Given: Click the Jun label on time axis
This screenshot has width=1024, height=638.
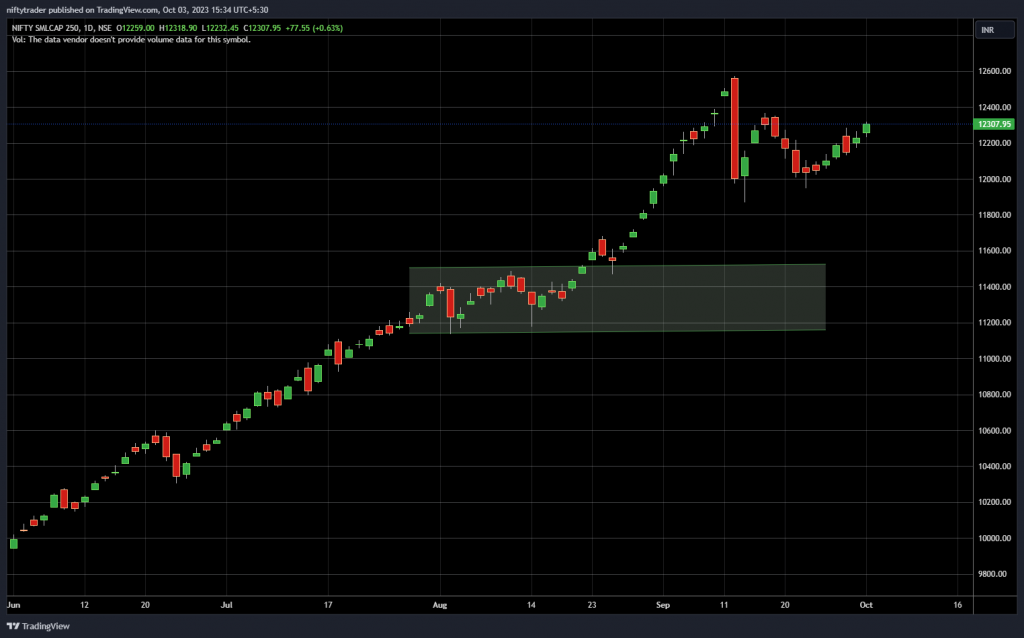Looking at the screenshot, I should coord(13,605).
